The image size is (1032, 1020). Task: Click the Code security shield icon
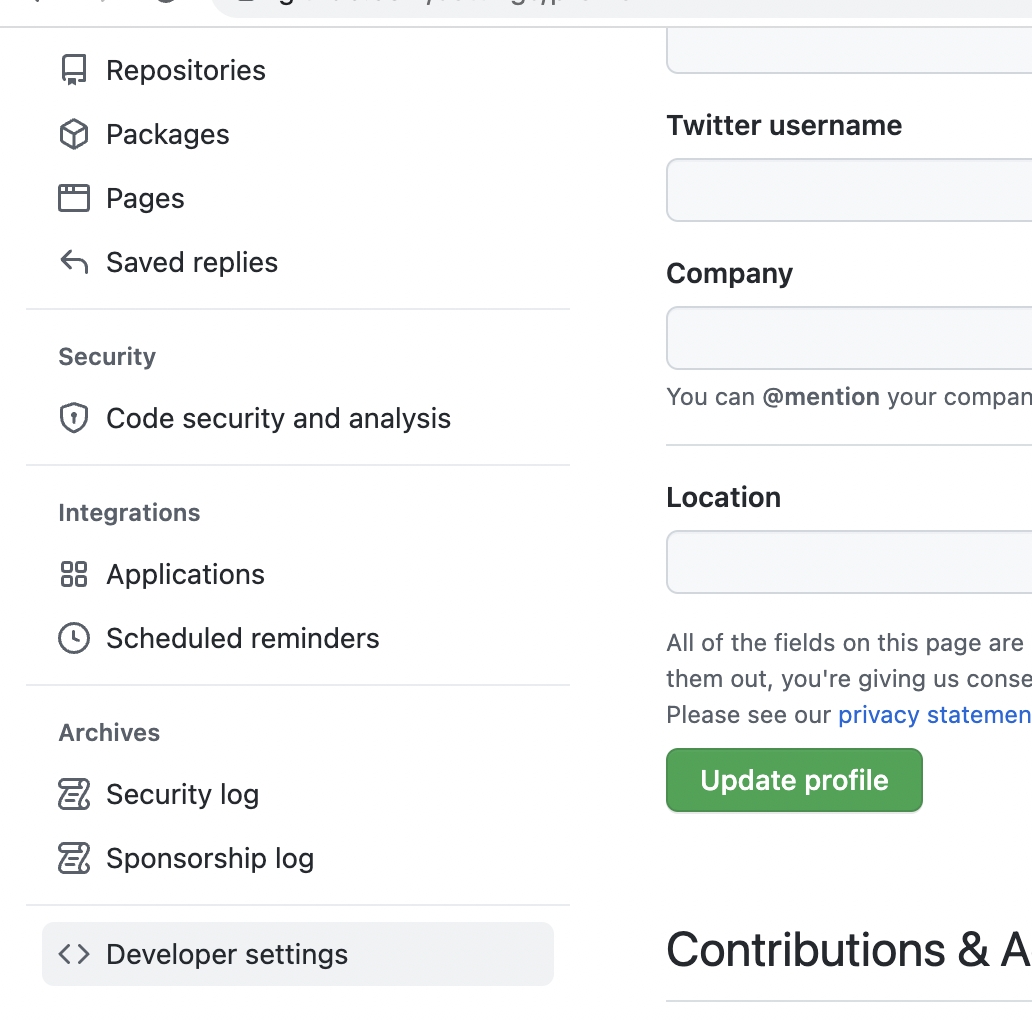[74, 418]
